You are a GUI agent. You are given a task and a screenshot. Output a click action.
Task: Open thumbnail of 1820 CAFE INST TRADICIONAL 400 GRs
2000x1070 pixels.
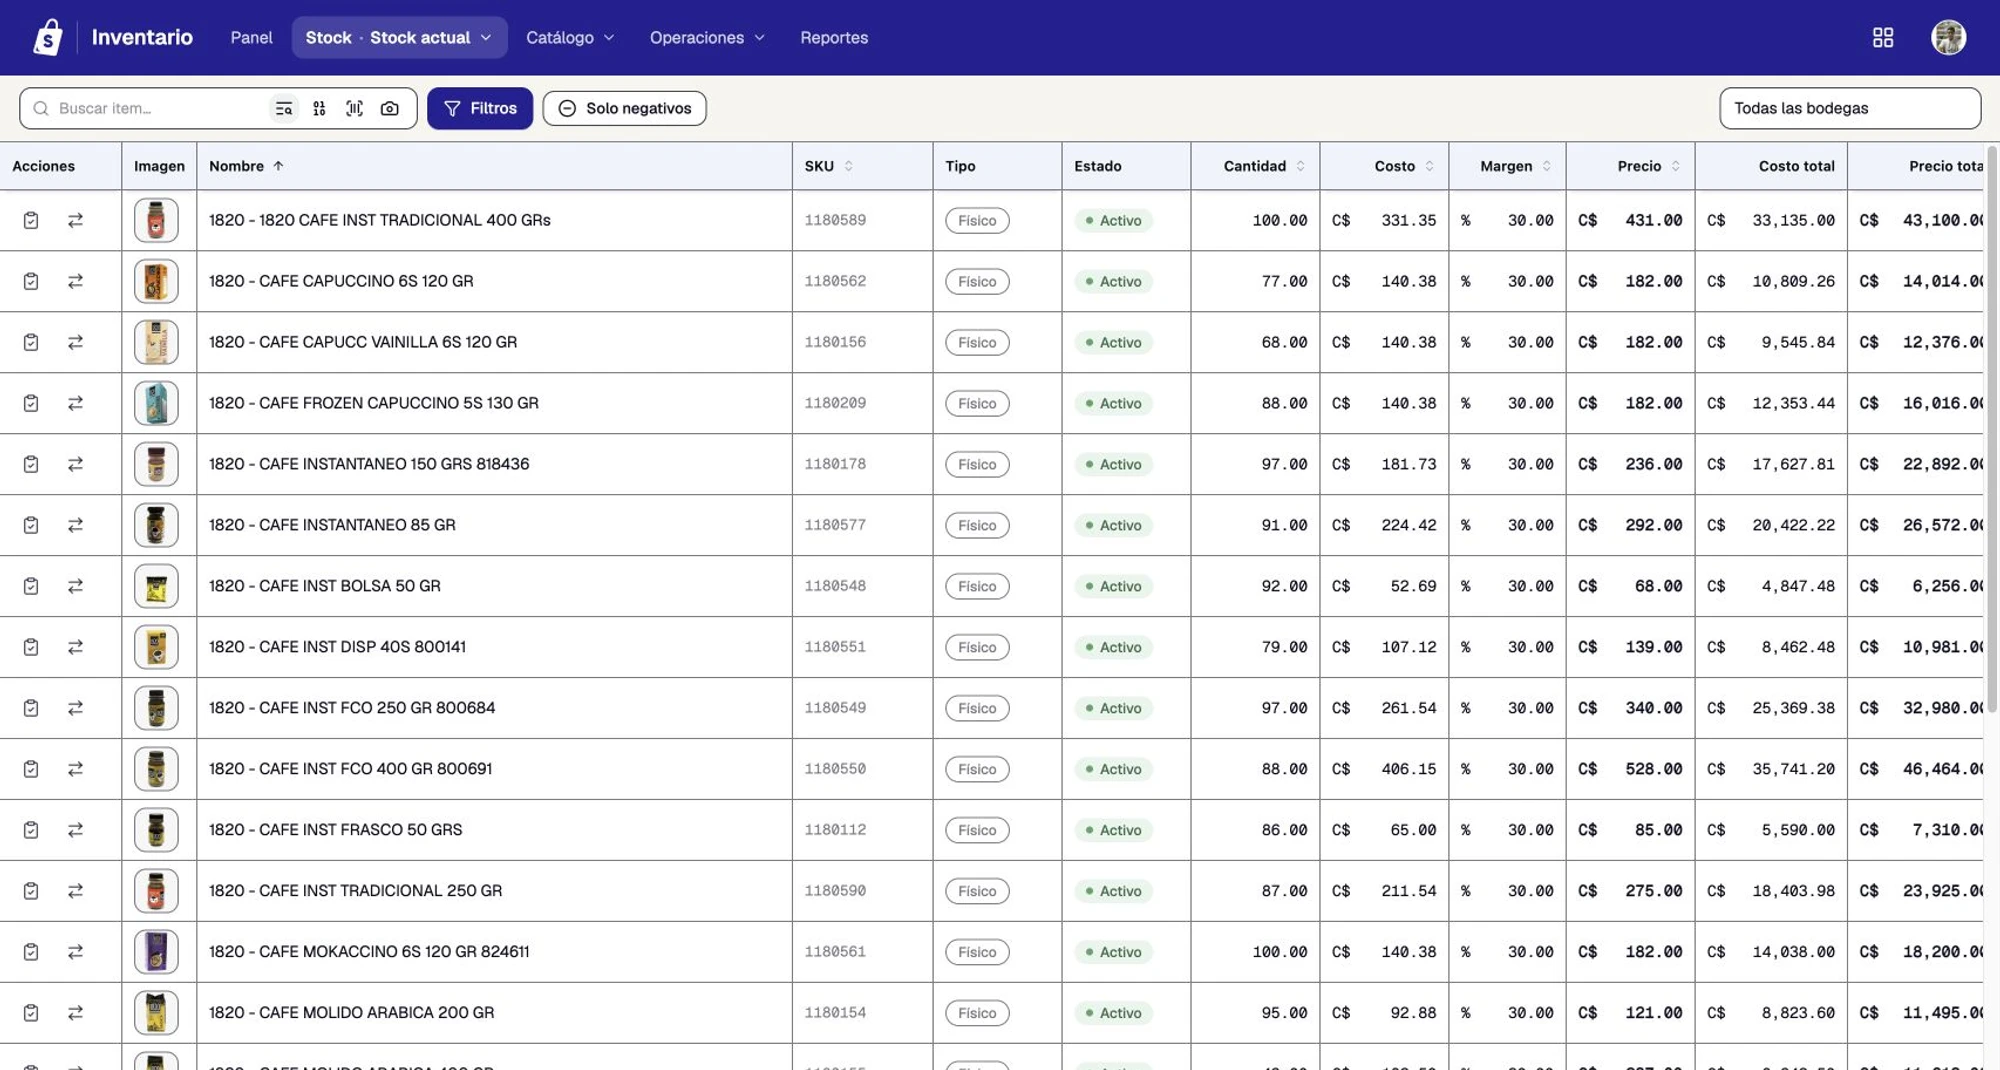156,220
